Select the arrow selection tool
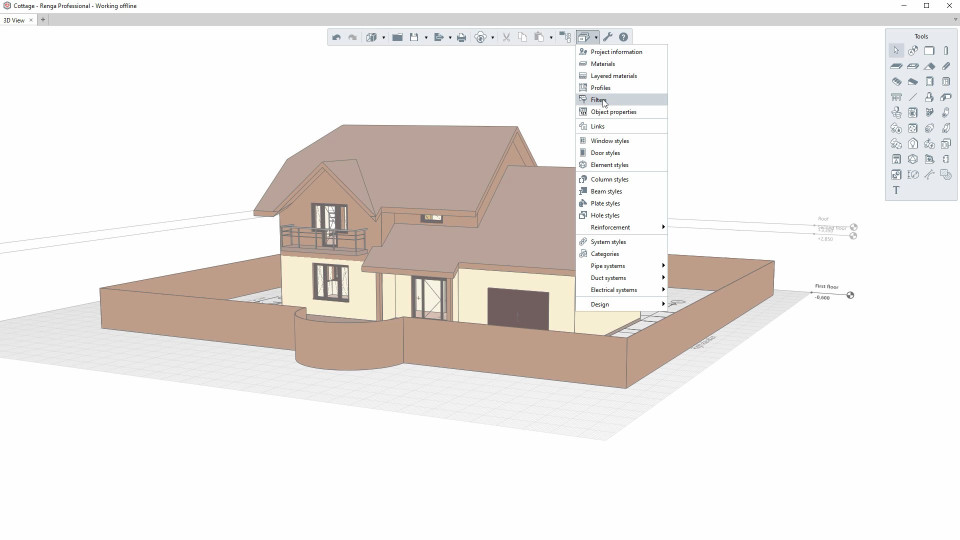This screenshot has height=540, width=960. (896, 51)
